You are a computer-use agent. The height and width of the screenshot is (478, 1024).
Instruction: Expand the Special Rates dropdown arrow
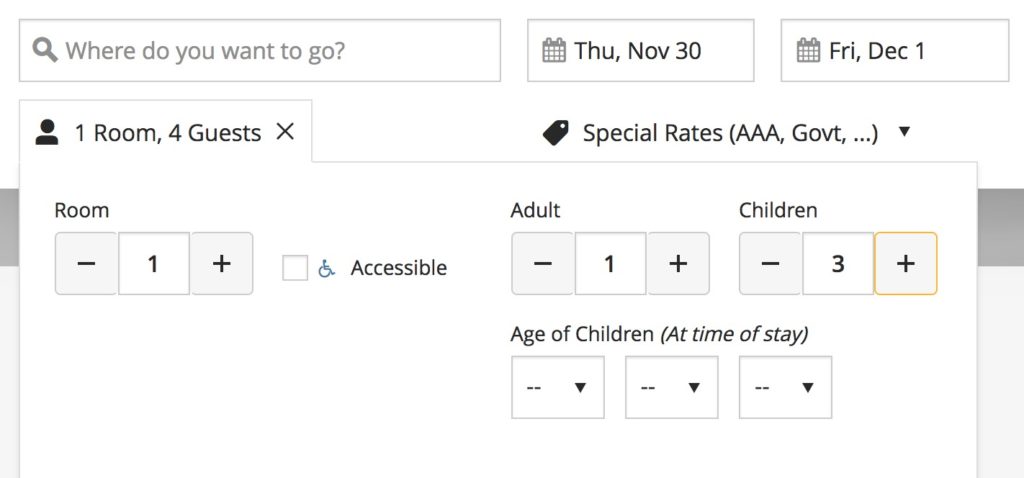tap(905, 132)
